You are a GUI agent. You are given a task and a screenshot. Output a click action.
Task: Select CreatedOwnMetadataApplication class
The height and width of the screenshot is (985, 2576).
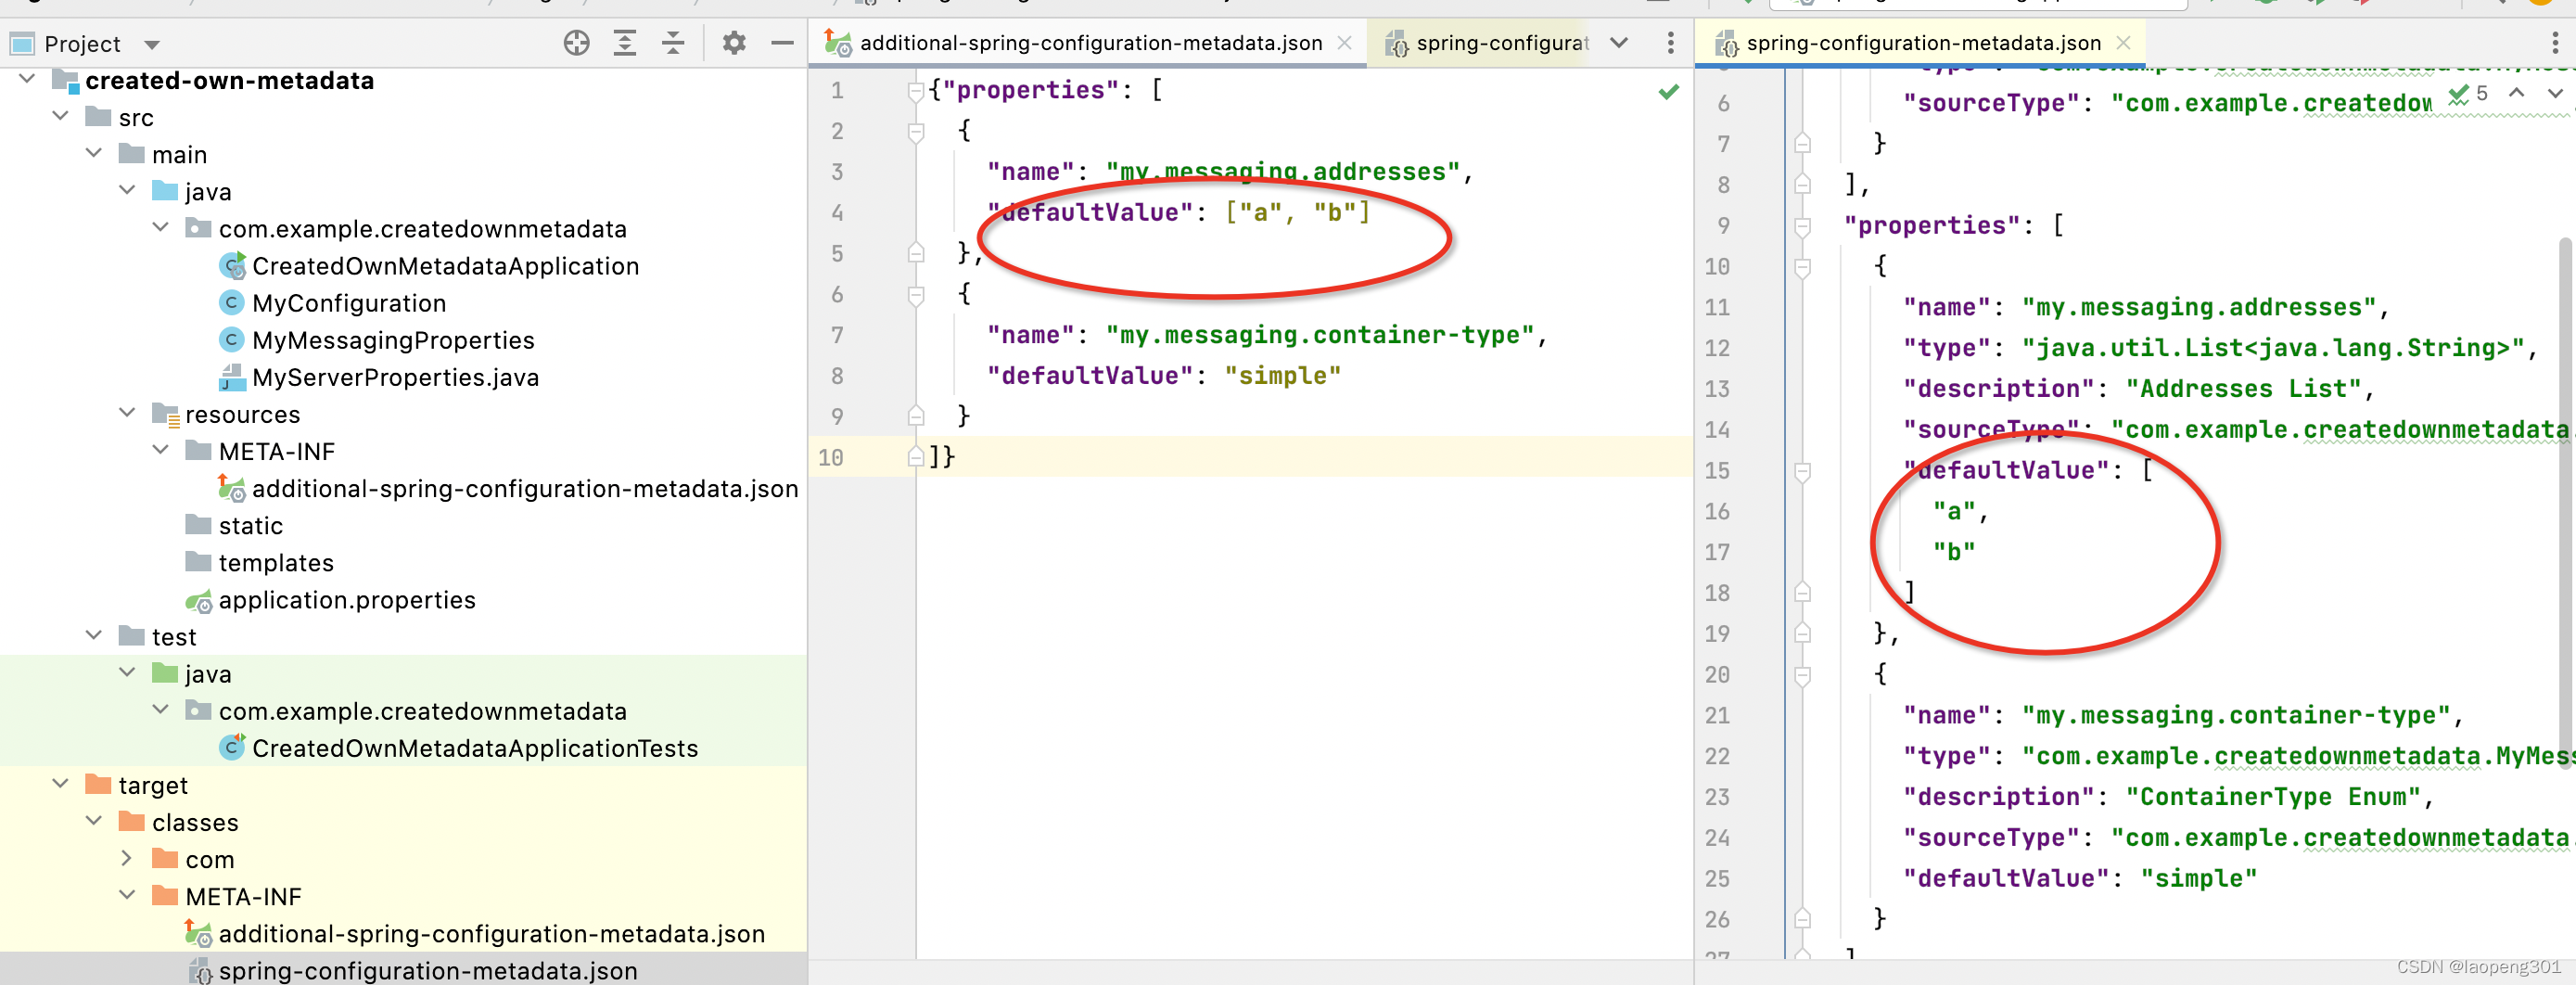429,266
